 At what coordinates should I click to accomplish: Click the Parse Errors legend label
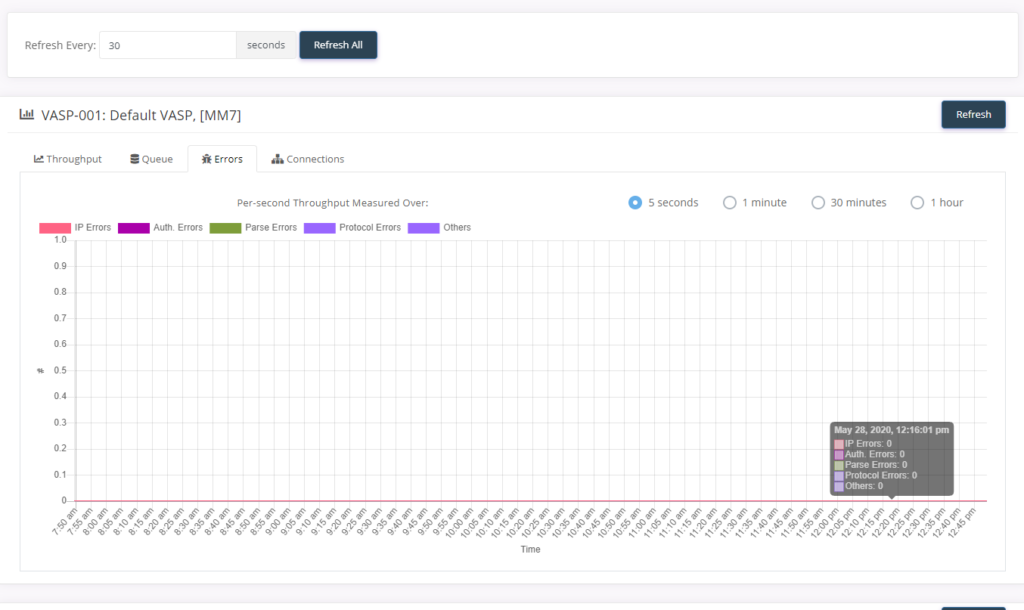click(x=270, y=227)
